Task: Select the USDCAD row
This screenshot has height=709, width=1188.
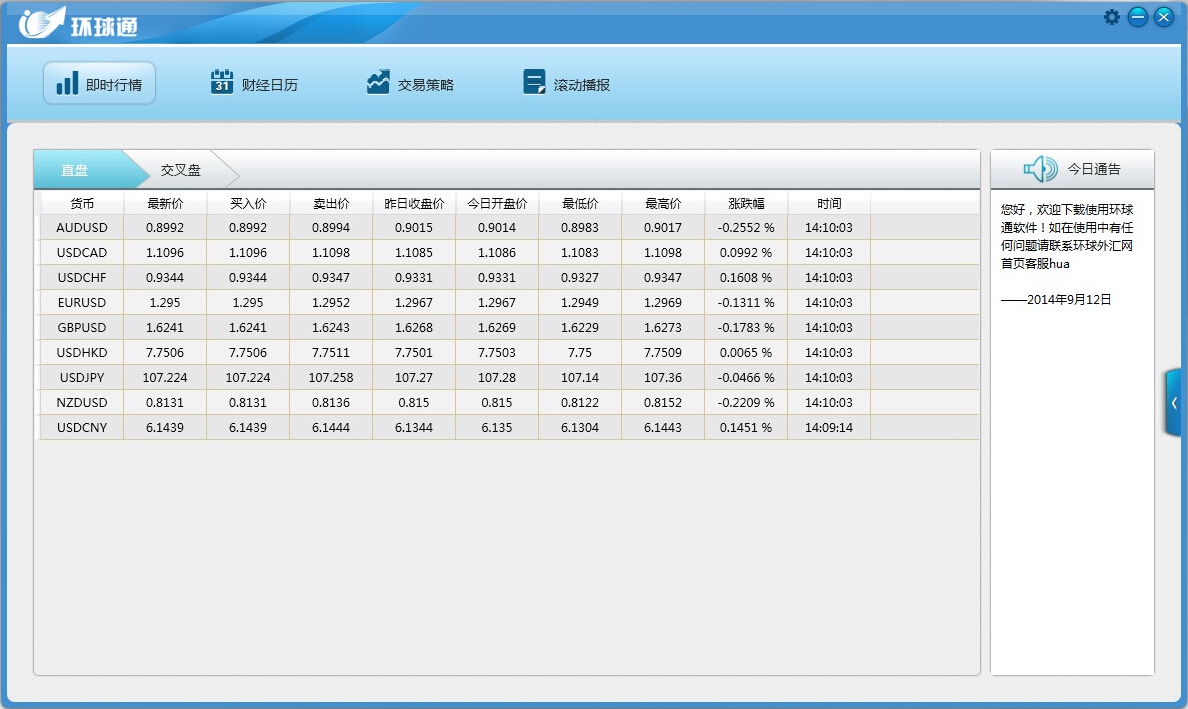Action: [509, 252]
